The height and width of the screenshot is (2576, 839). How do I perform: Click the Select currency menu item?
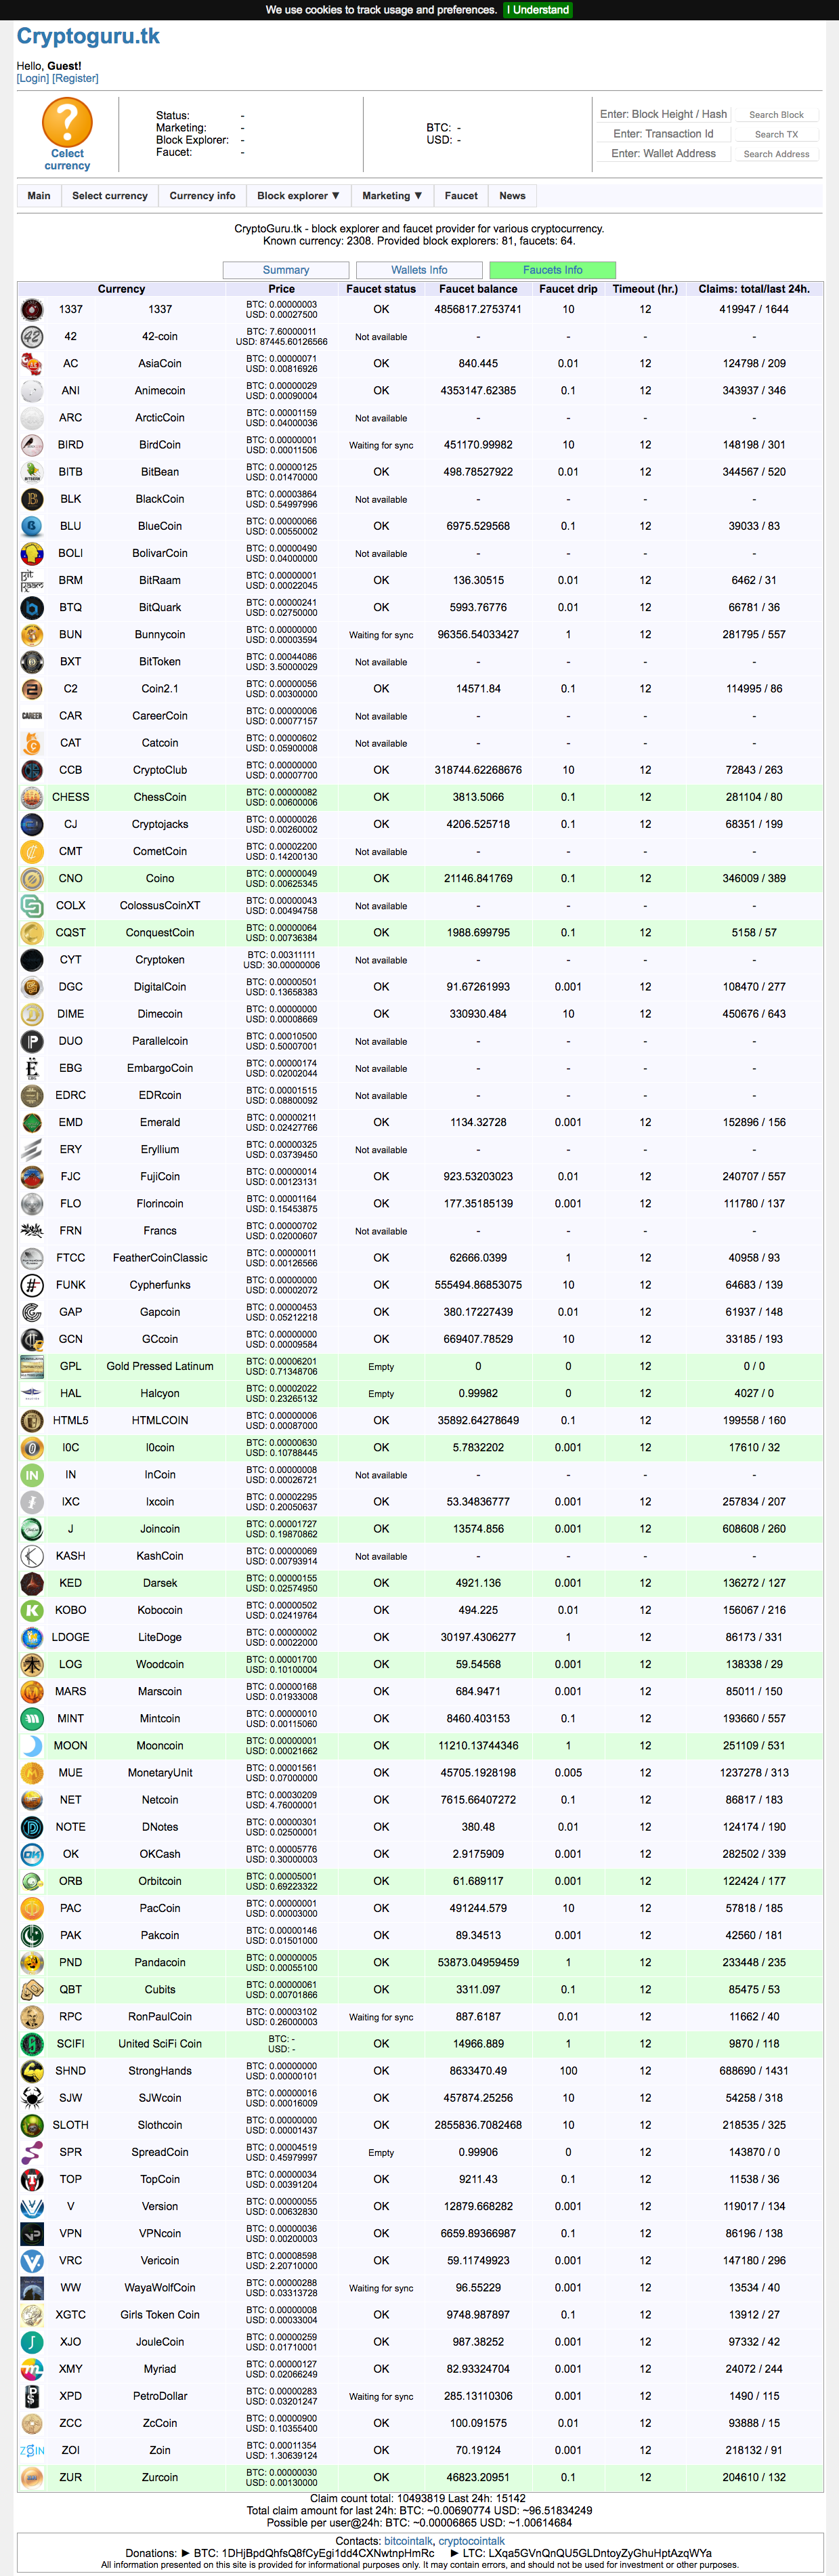[110, 196]
